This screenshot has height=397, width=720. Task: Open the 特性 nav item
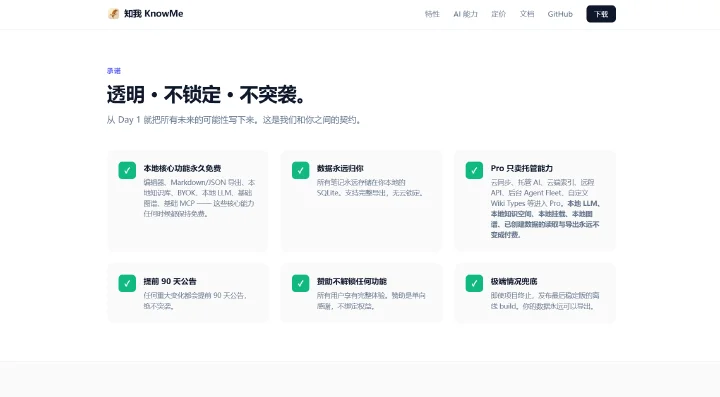point(432,14)
